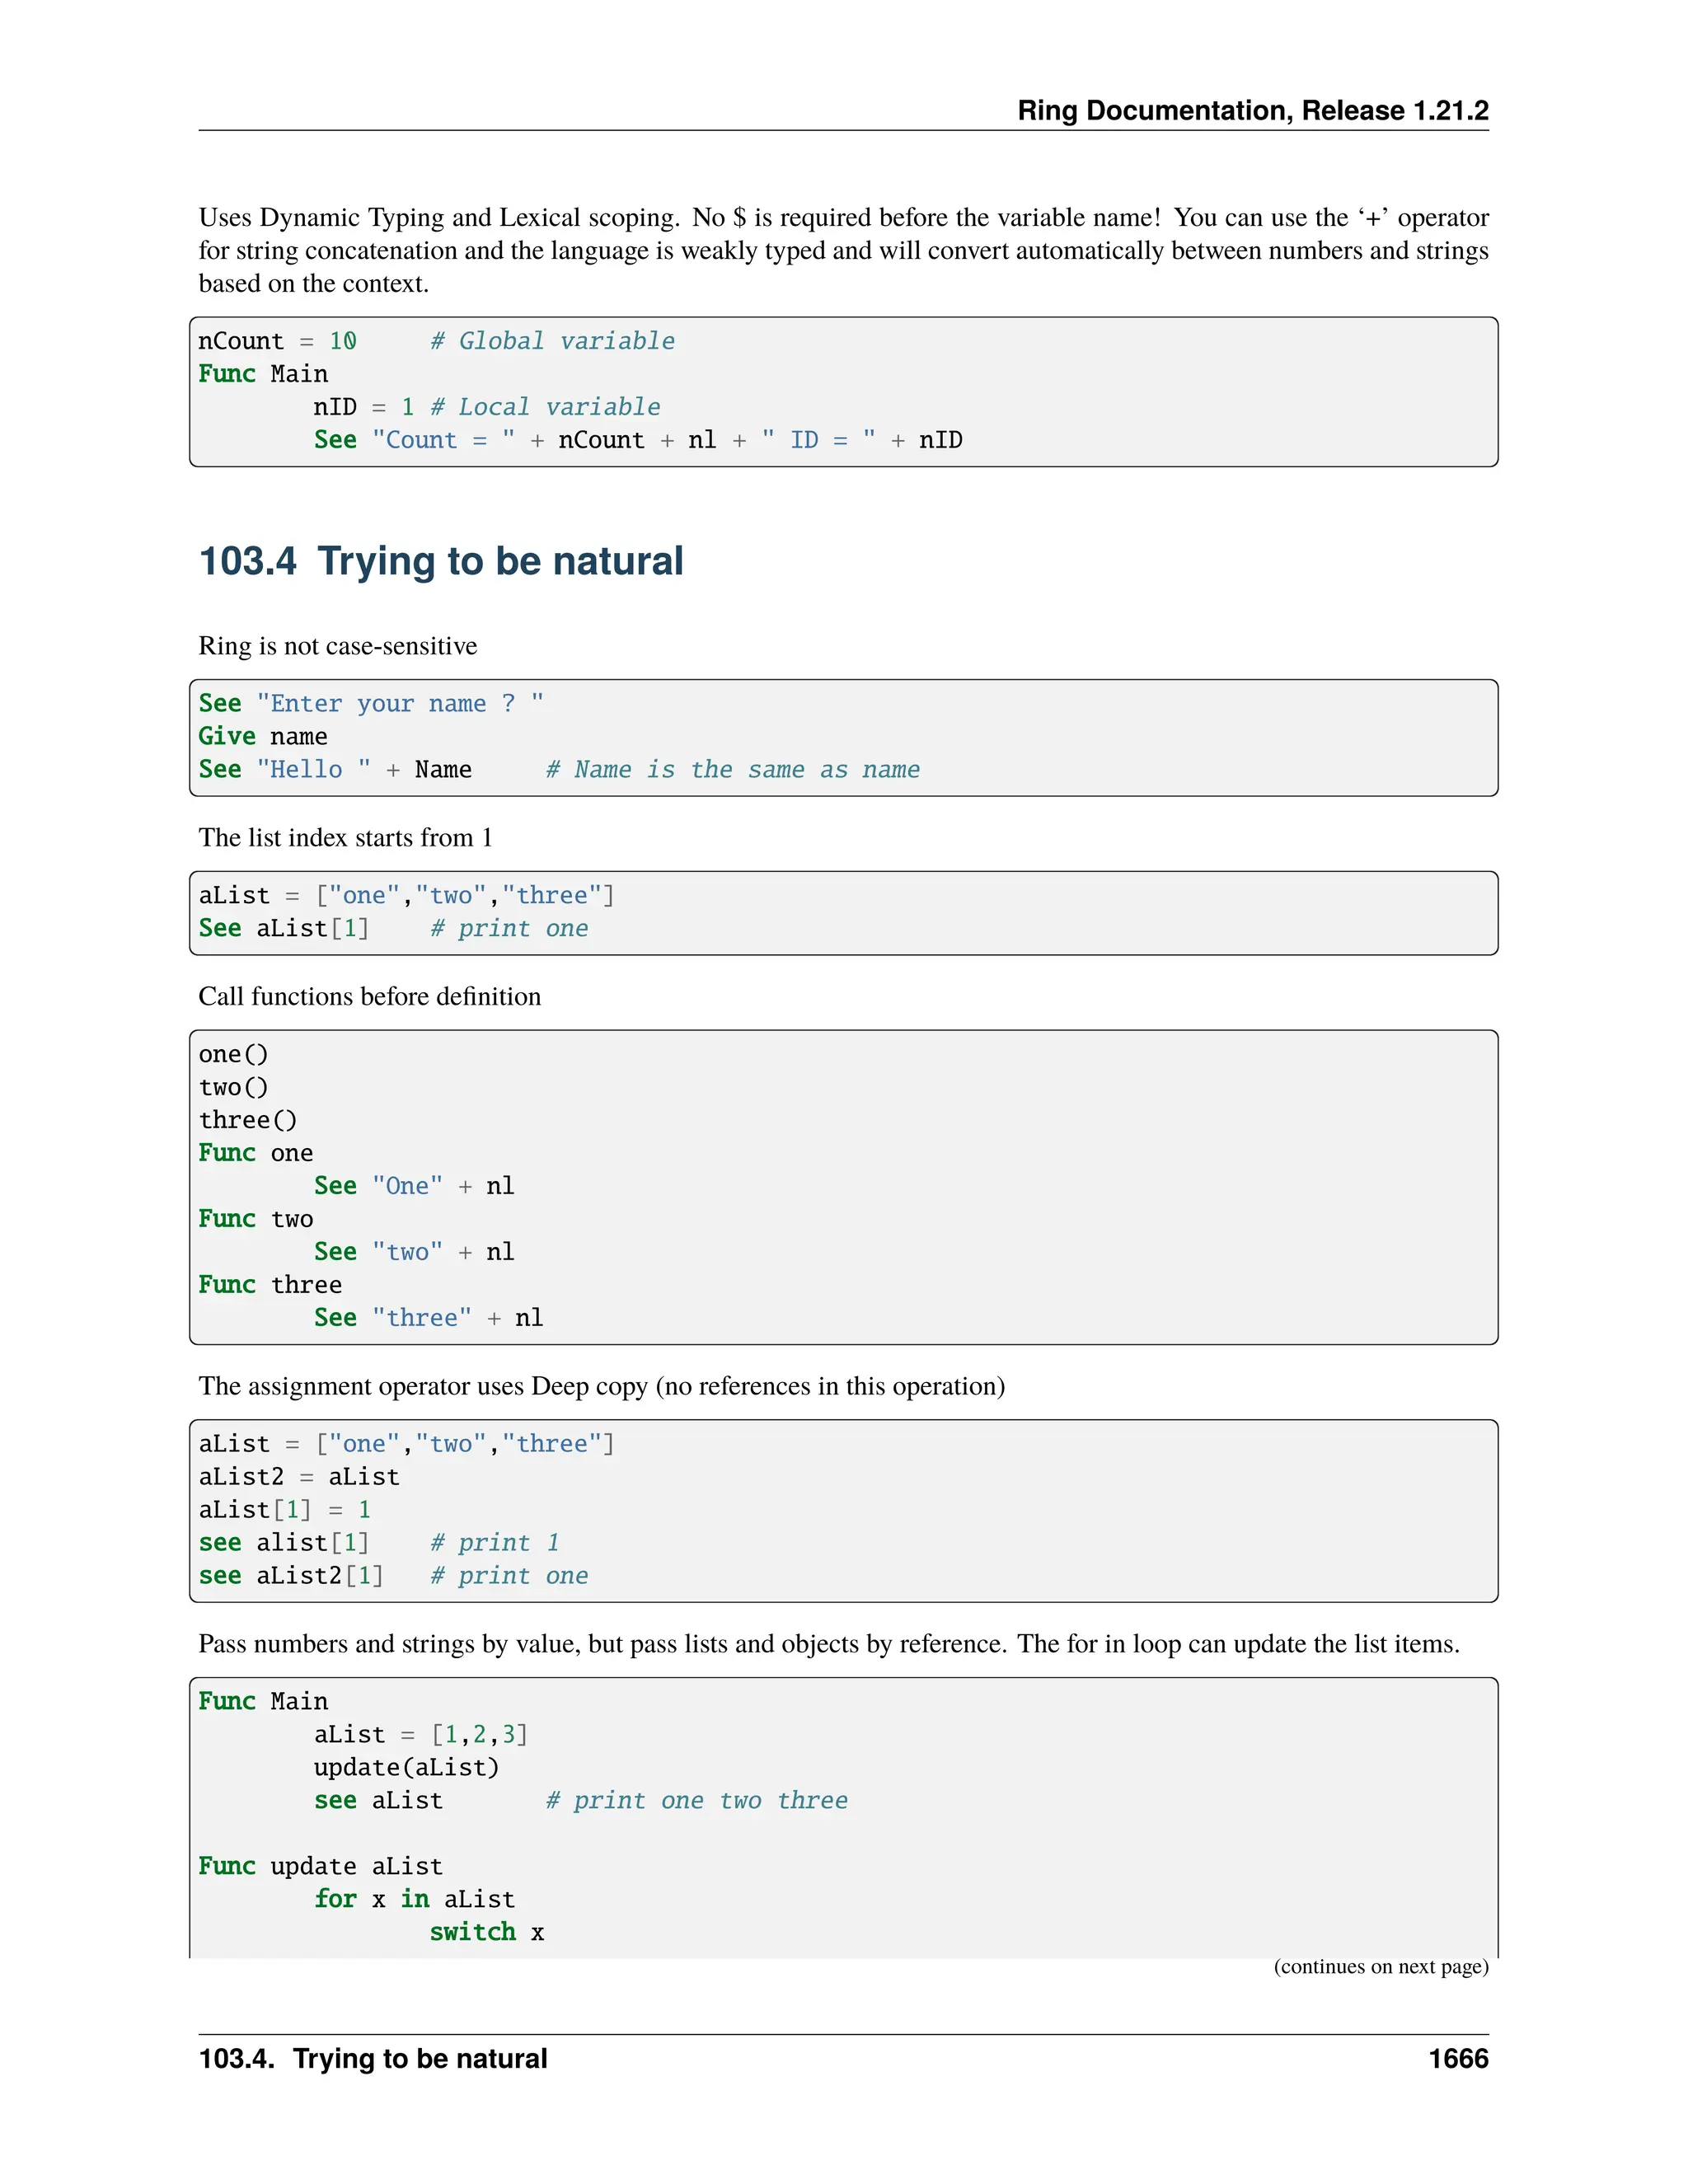Image resolution: width=1688 pixels, height=2184 pixels.
Task: Click 'Func Main' in the first code block
Action: [263, 374]
